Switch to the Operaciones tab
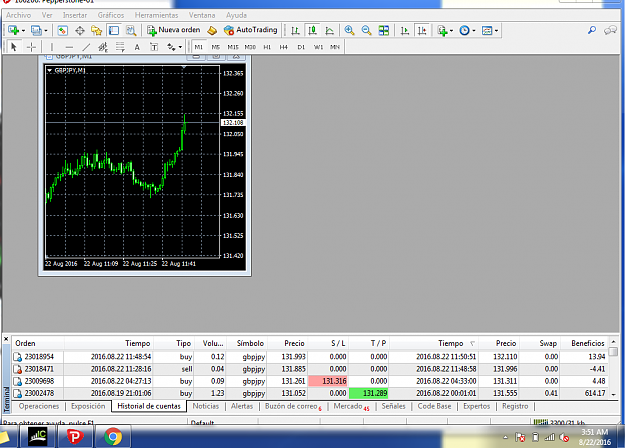 click(x=39, y=406)
